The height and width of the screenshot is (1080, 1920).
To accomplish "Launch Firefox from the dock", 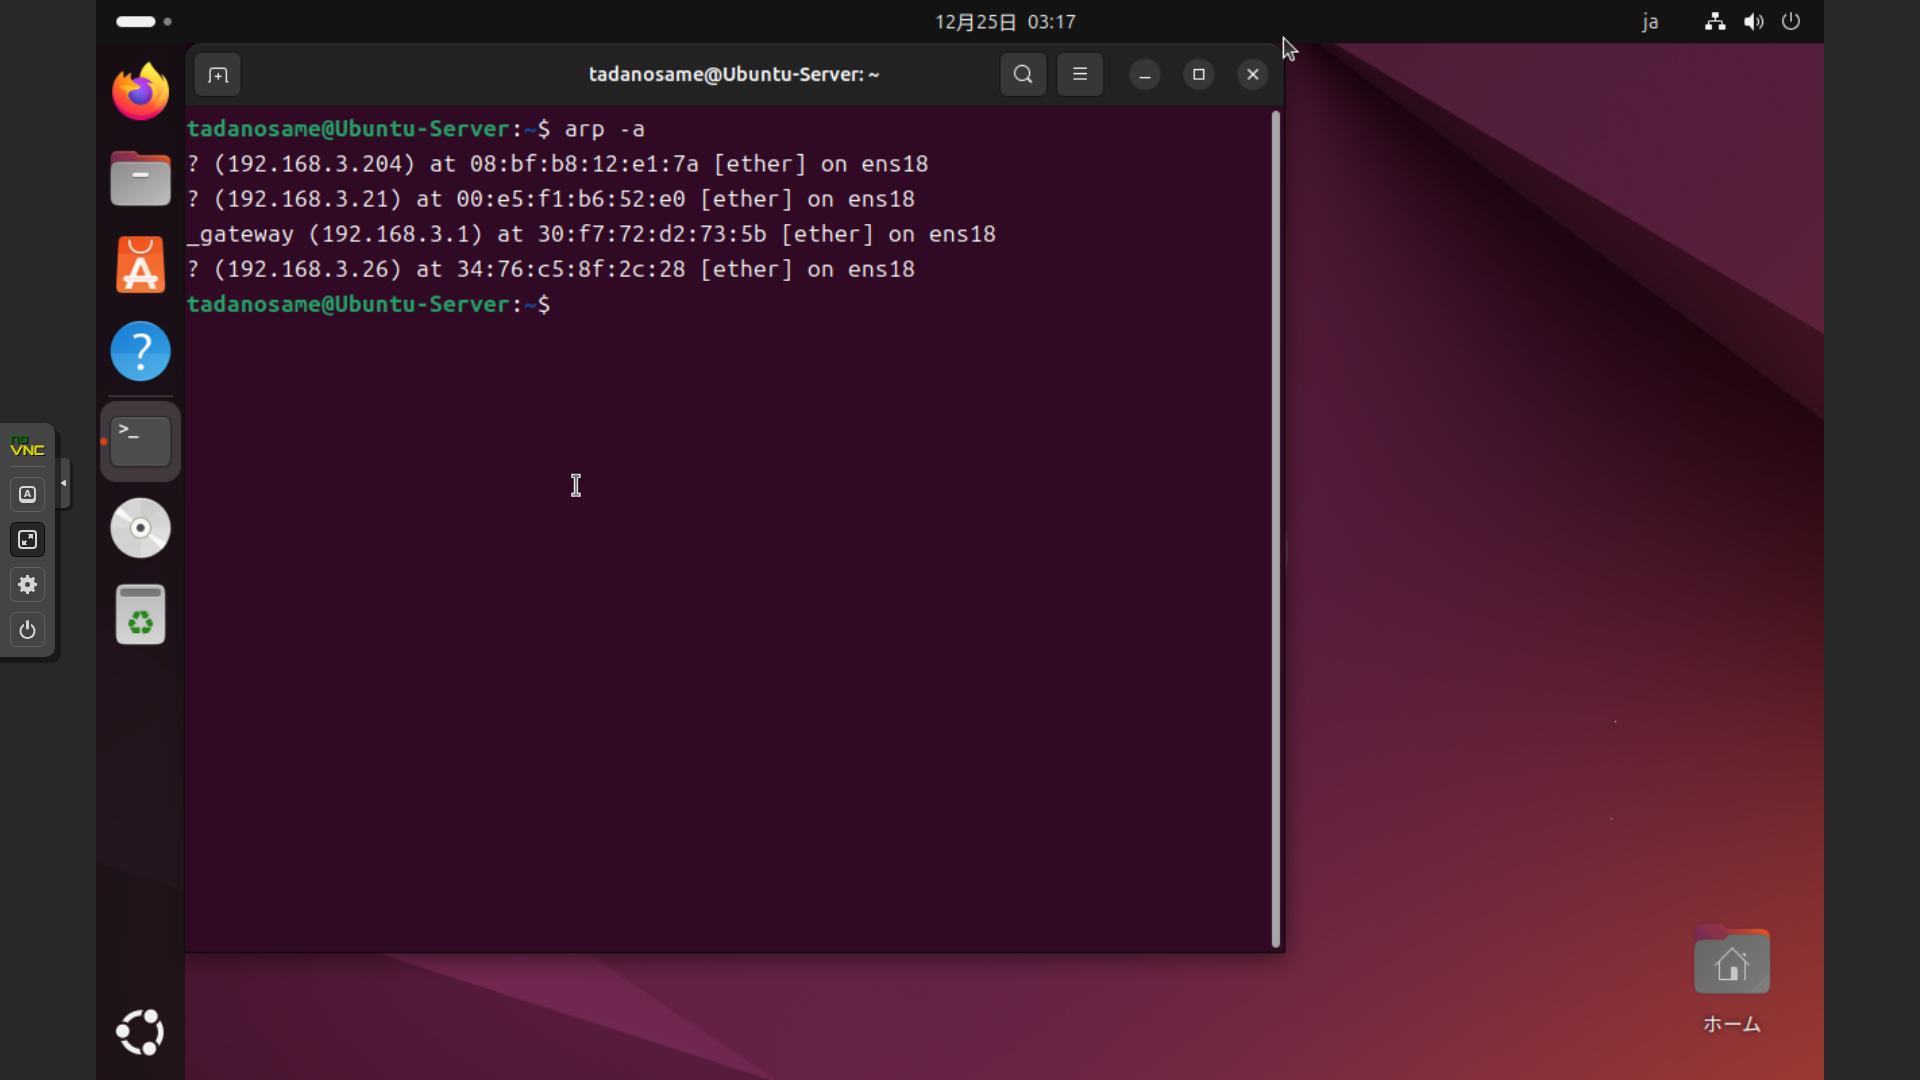I will click(x=140, y=92).
